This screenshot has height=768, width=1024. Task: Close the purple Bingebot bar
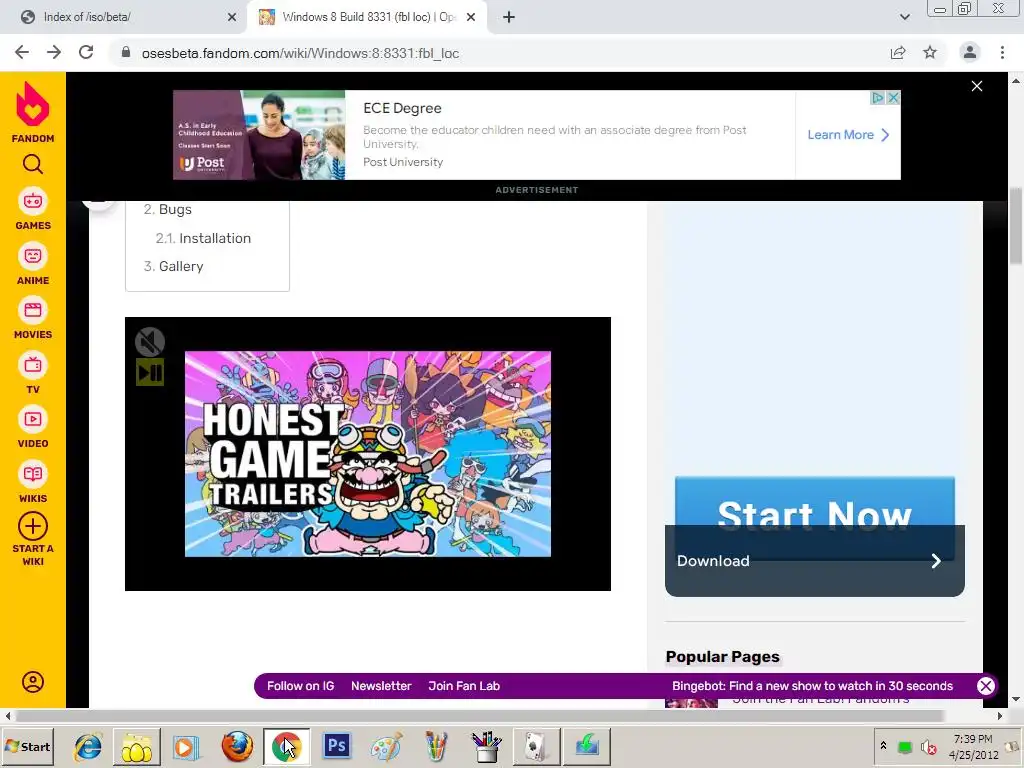tap(985, 686)
